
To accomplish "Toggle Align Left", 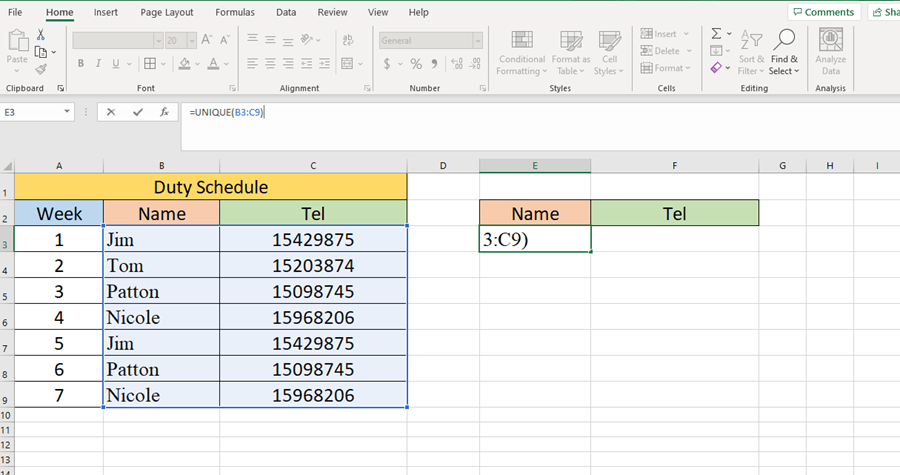I will (x=253, y=64).
